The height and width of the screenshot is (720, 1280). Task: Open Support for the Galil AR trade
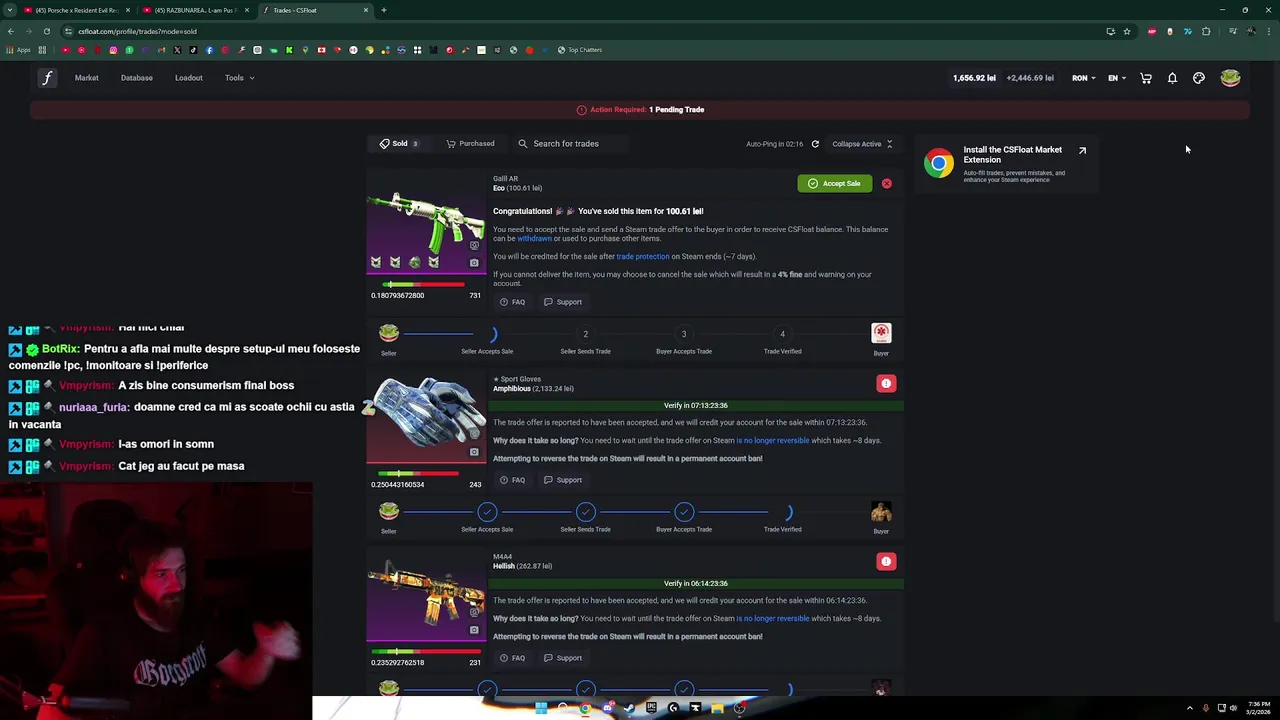coord(563,302)
